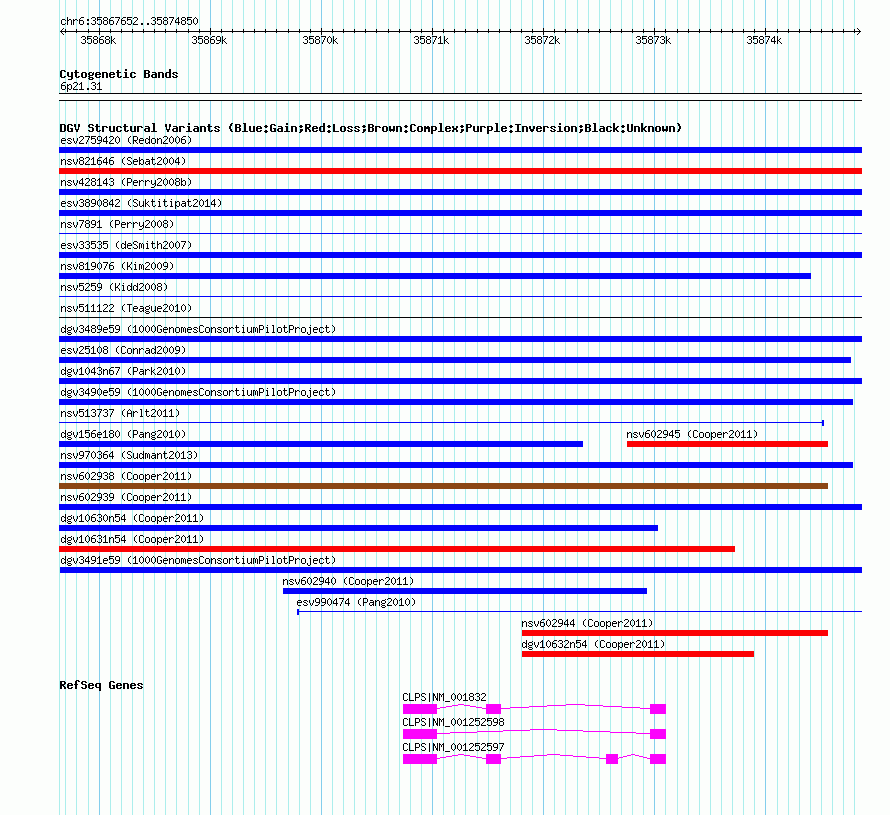Select dgv10631n54 (Cooper2011) label
This screenshot has width=890, height=815.
(x=132, y=539)
